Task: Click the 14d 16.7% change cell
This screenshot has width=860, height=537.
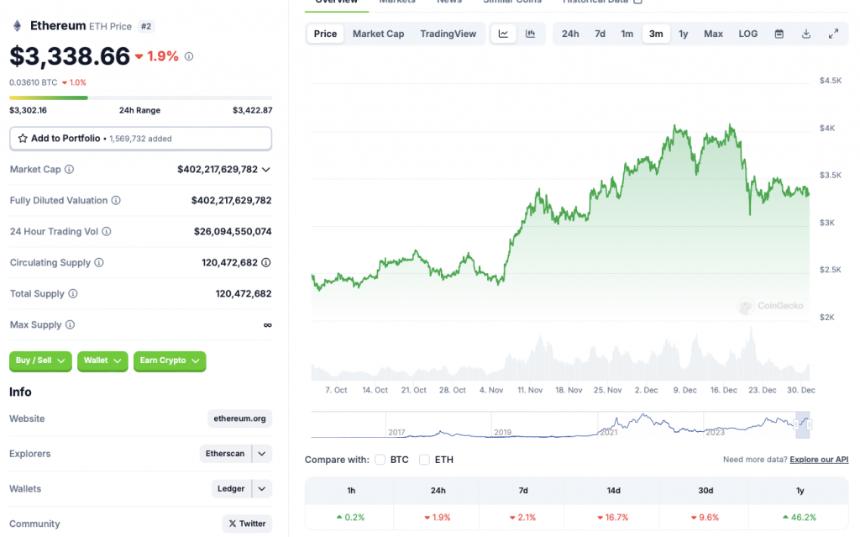Action: [x=613, y=517]
